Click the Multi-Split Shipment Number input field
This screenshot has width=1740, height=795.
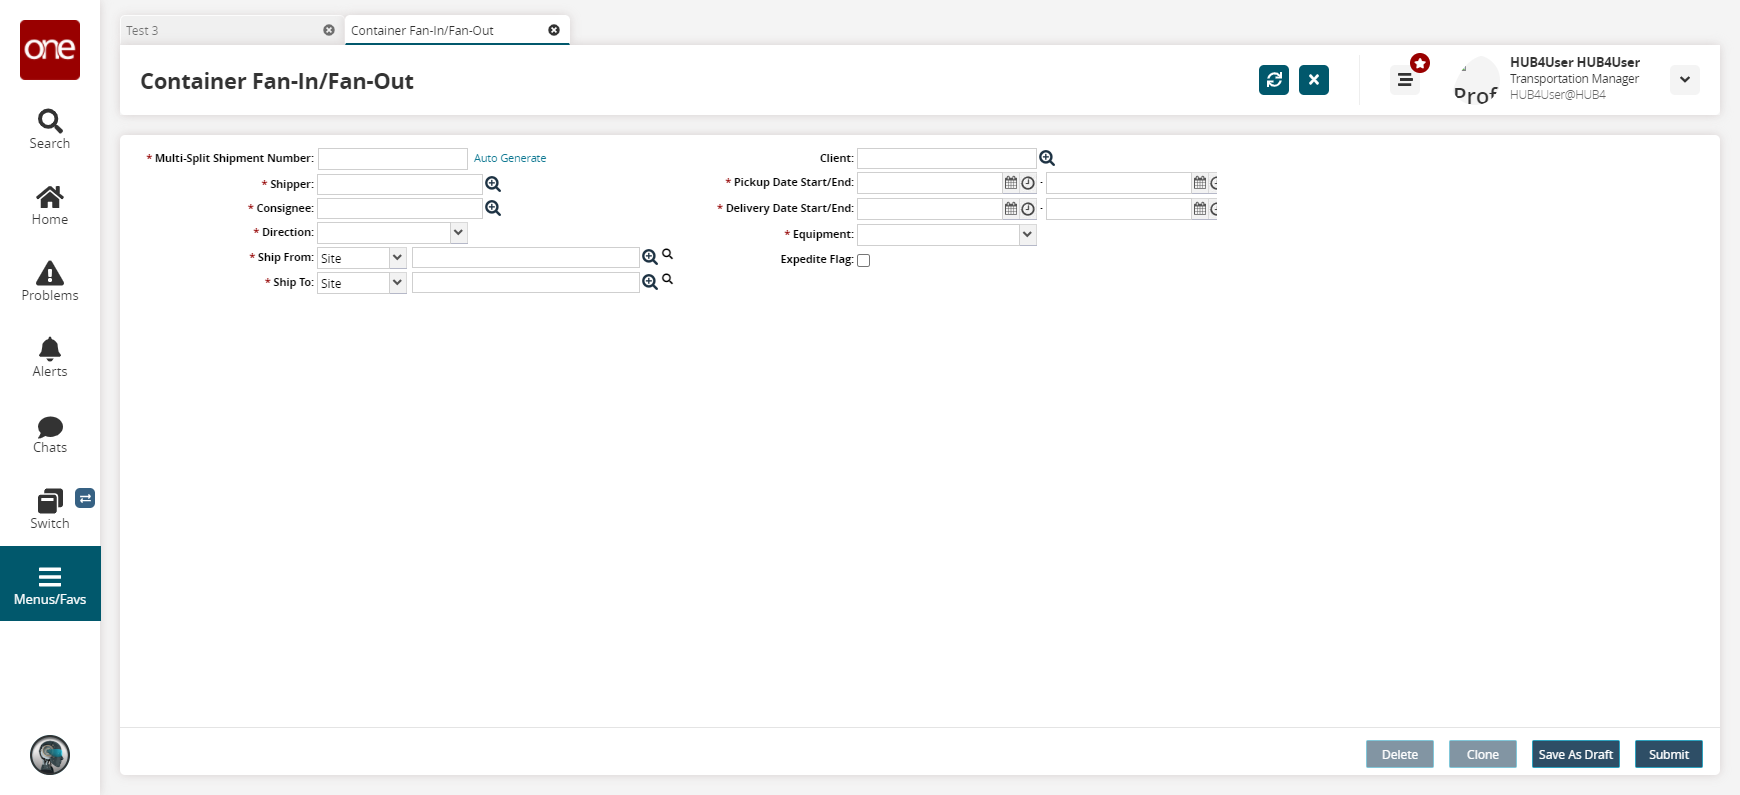pyautogui.click(x=392, y=158)
